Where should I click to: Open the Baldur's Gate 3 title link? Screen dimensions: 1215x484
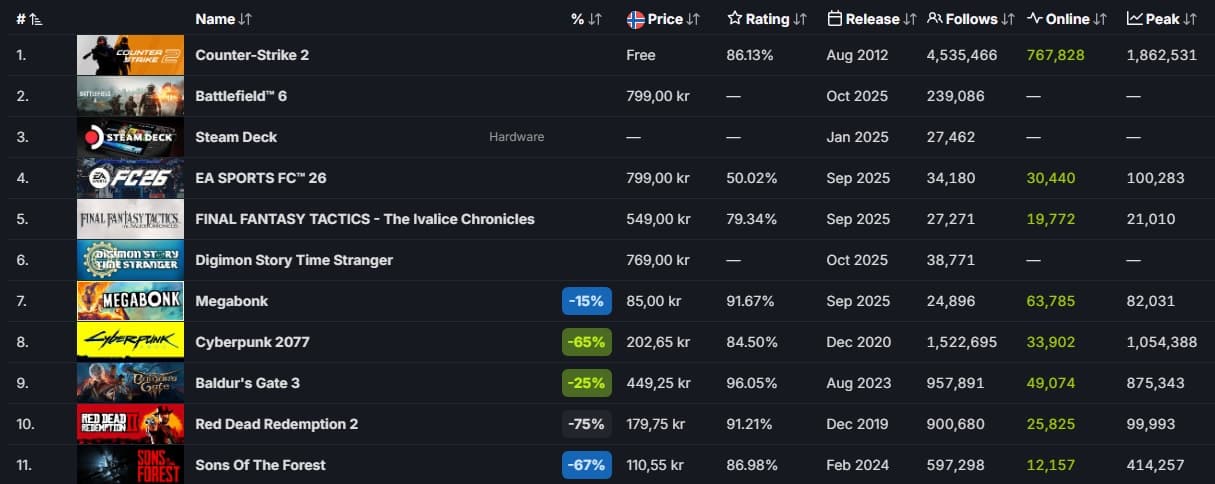point(247,383)
